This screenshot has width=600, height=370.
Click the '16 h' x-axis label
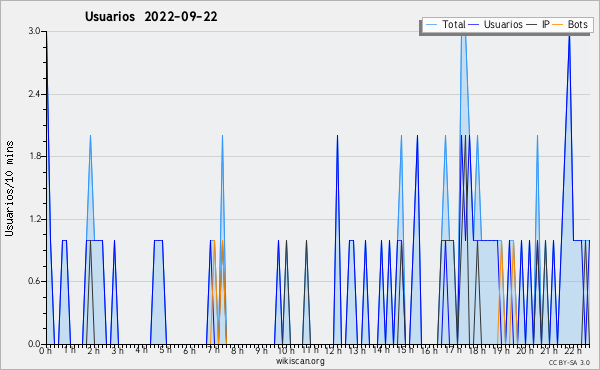[x=429, y=350]
